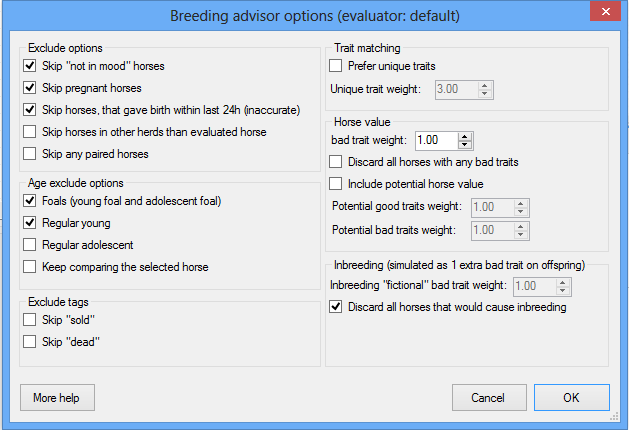The image size is (629, 430).
Task: Disable Foals age exclude option
Action: (30, 201)
